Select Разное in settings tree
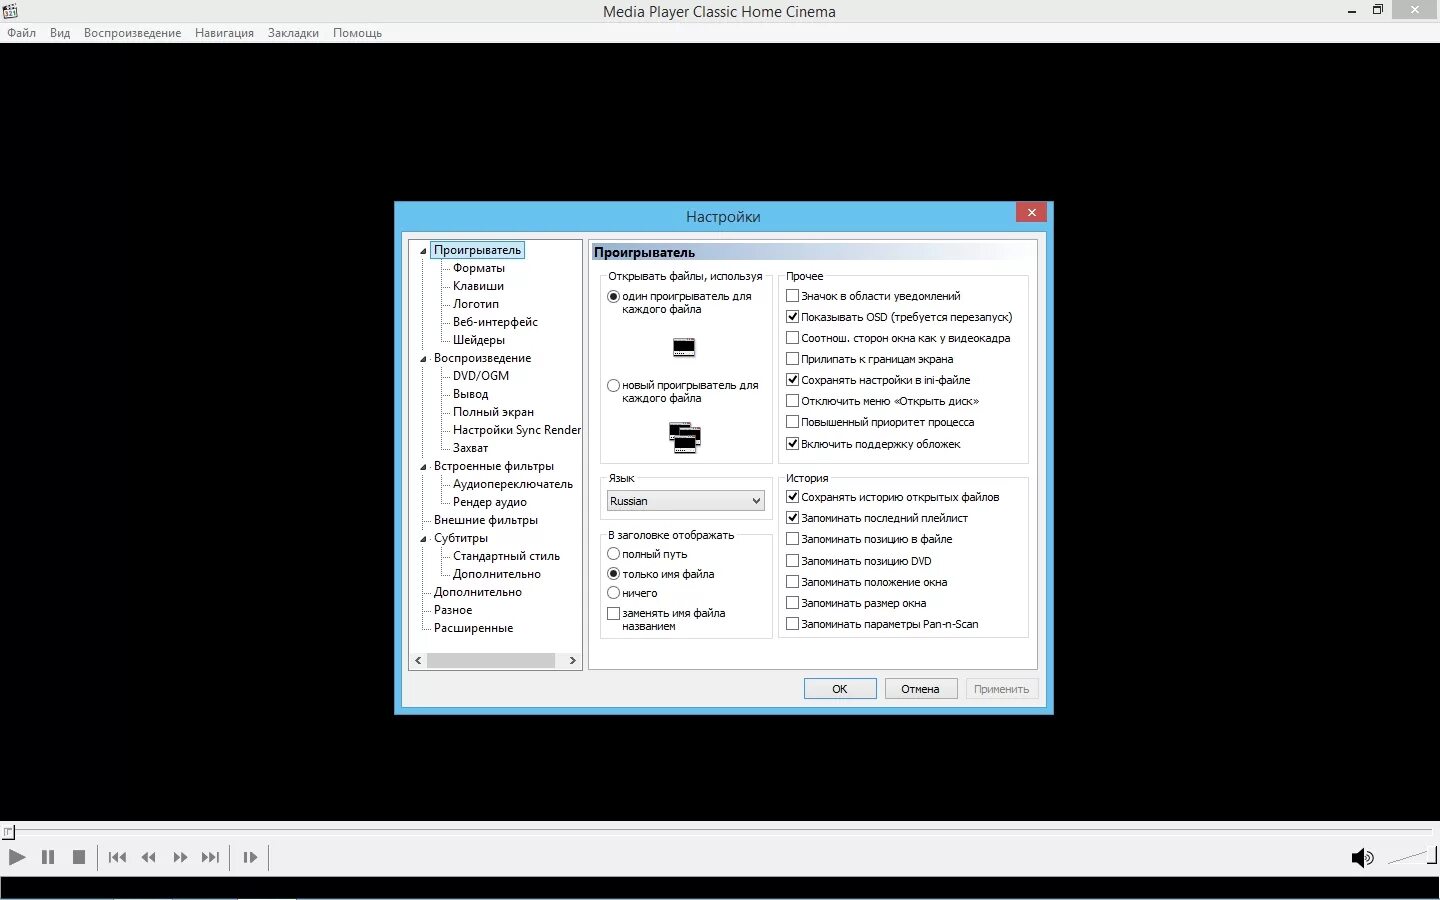This screenshot has width=1440, height=900. (x=453, y=610)
